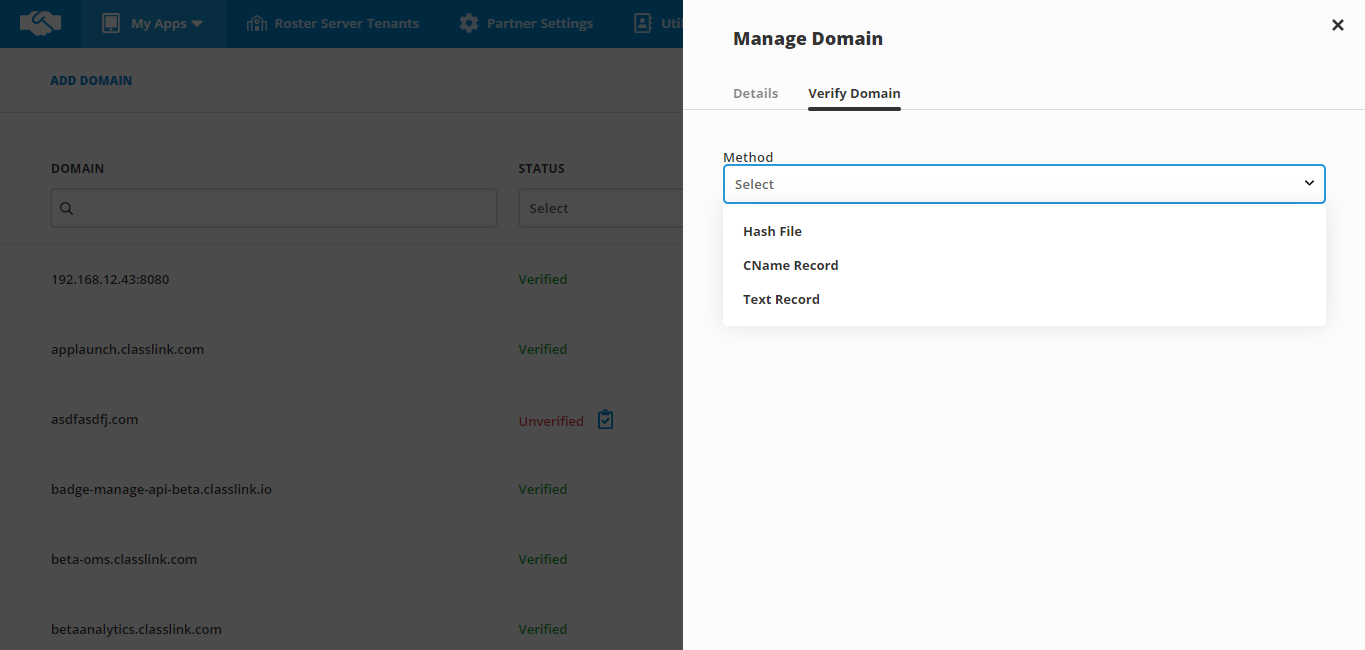Click domain 192.168.12.43:8080
Viewport: 1365px width, 650px height.
coord(110,279)
